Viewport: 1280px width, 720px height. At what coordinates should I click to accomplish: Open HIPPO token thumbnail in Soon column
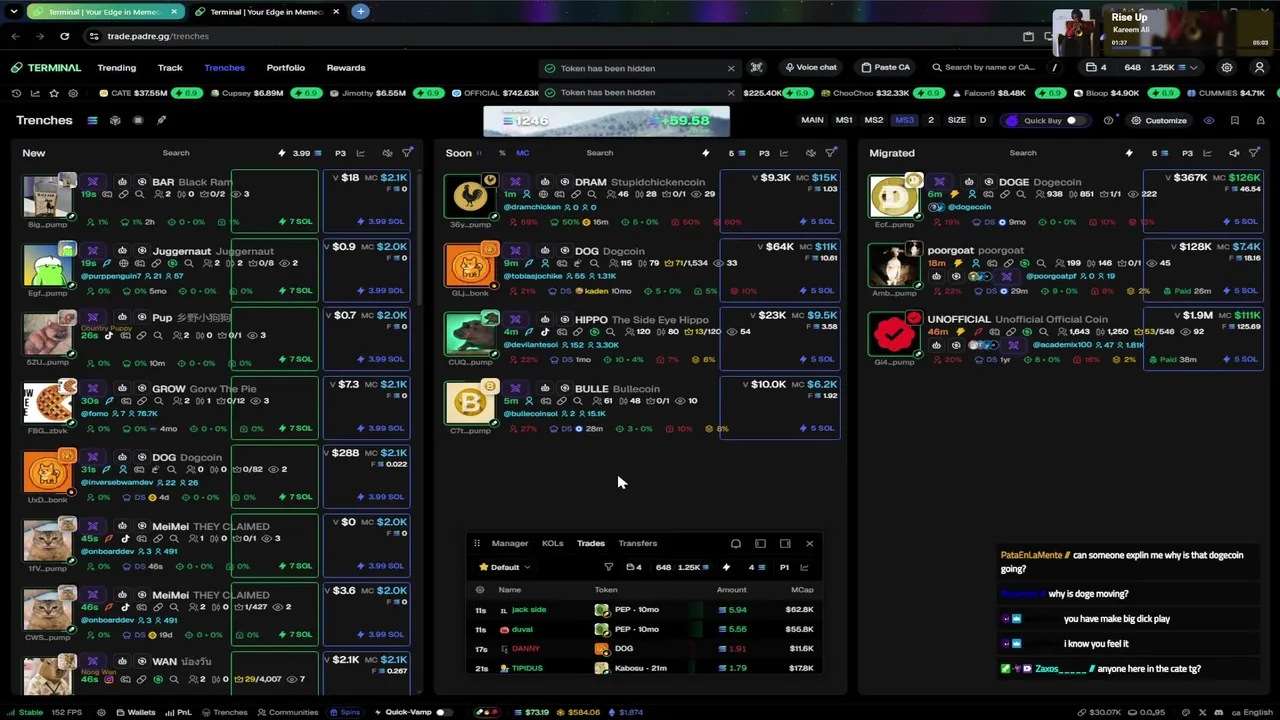click(471, 335)
